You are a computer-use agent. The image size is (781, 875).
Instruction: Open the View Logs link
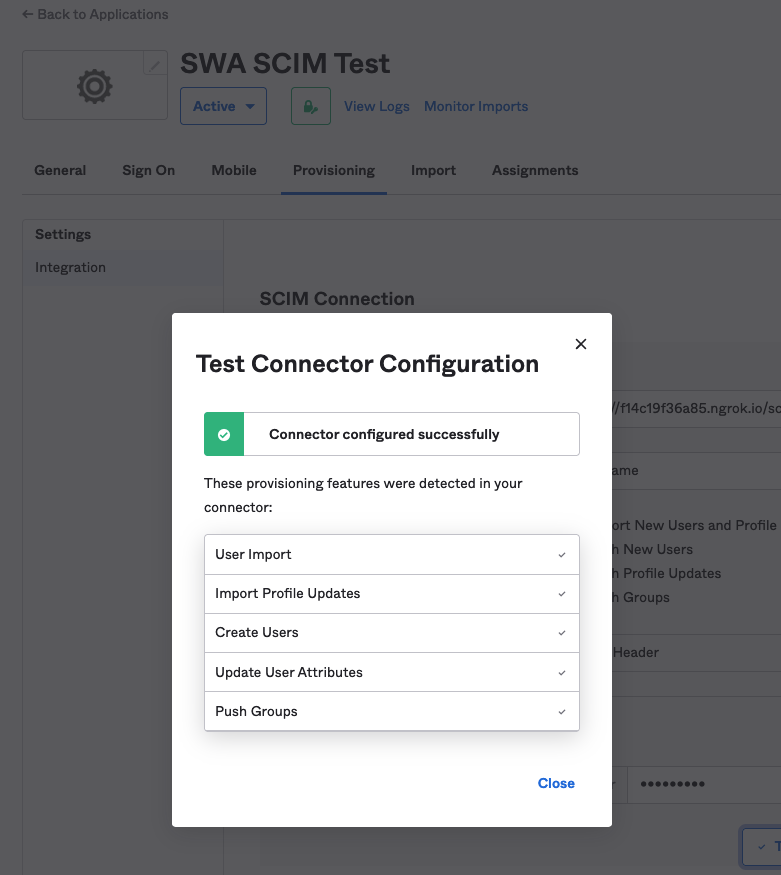[377, 107]
